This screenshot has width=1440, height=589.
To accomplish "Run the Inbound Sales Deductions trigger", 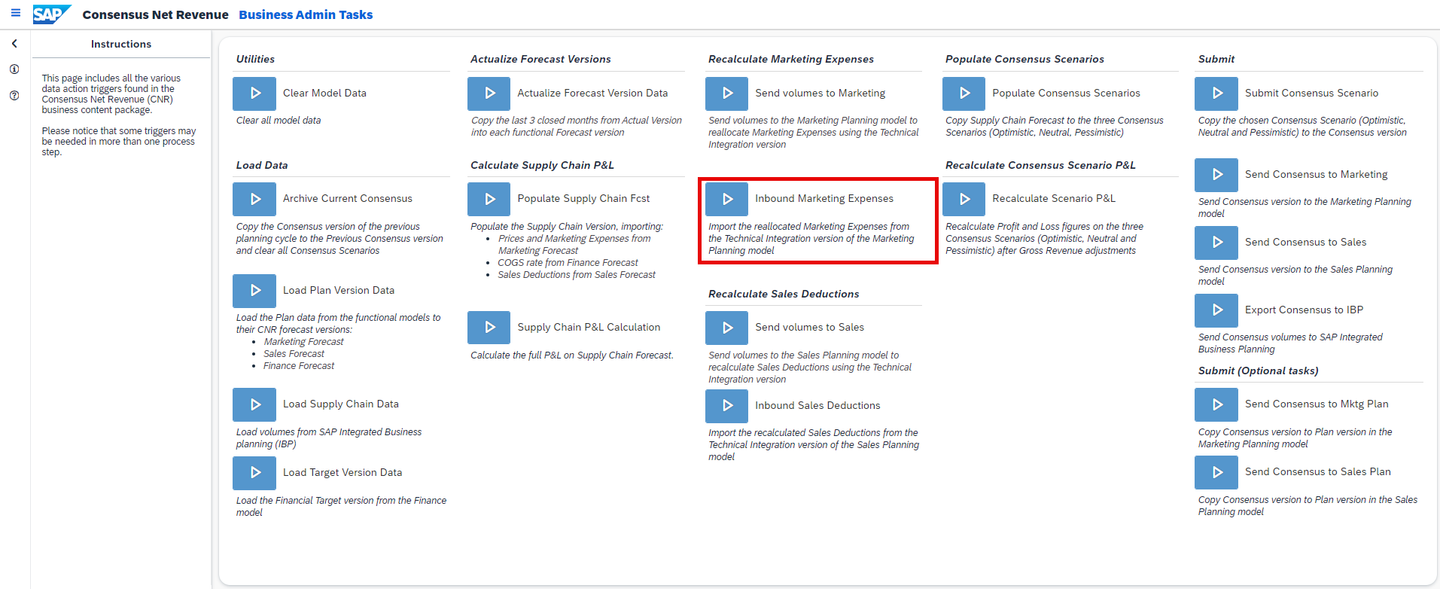I will (x=727, y=405).
